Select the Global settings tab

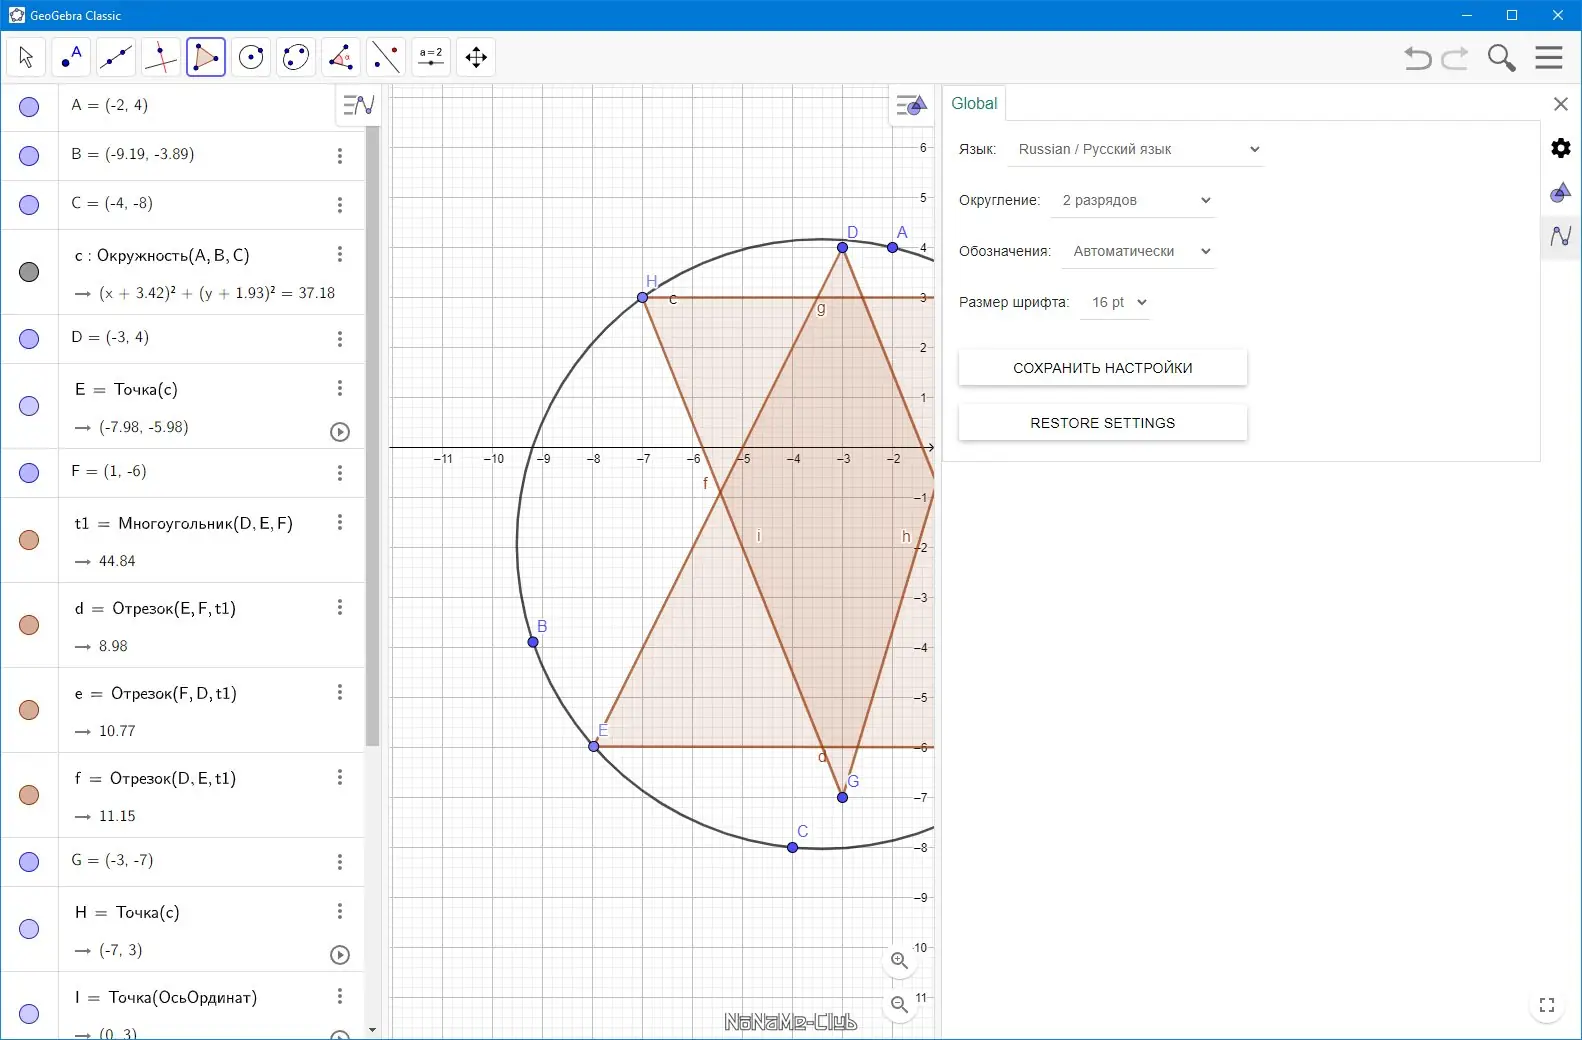point(974,103)
